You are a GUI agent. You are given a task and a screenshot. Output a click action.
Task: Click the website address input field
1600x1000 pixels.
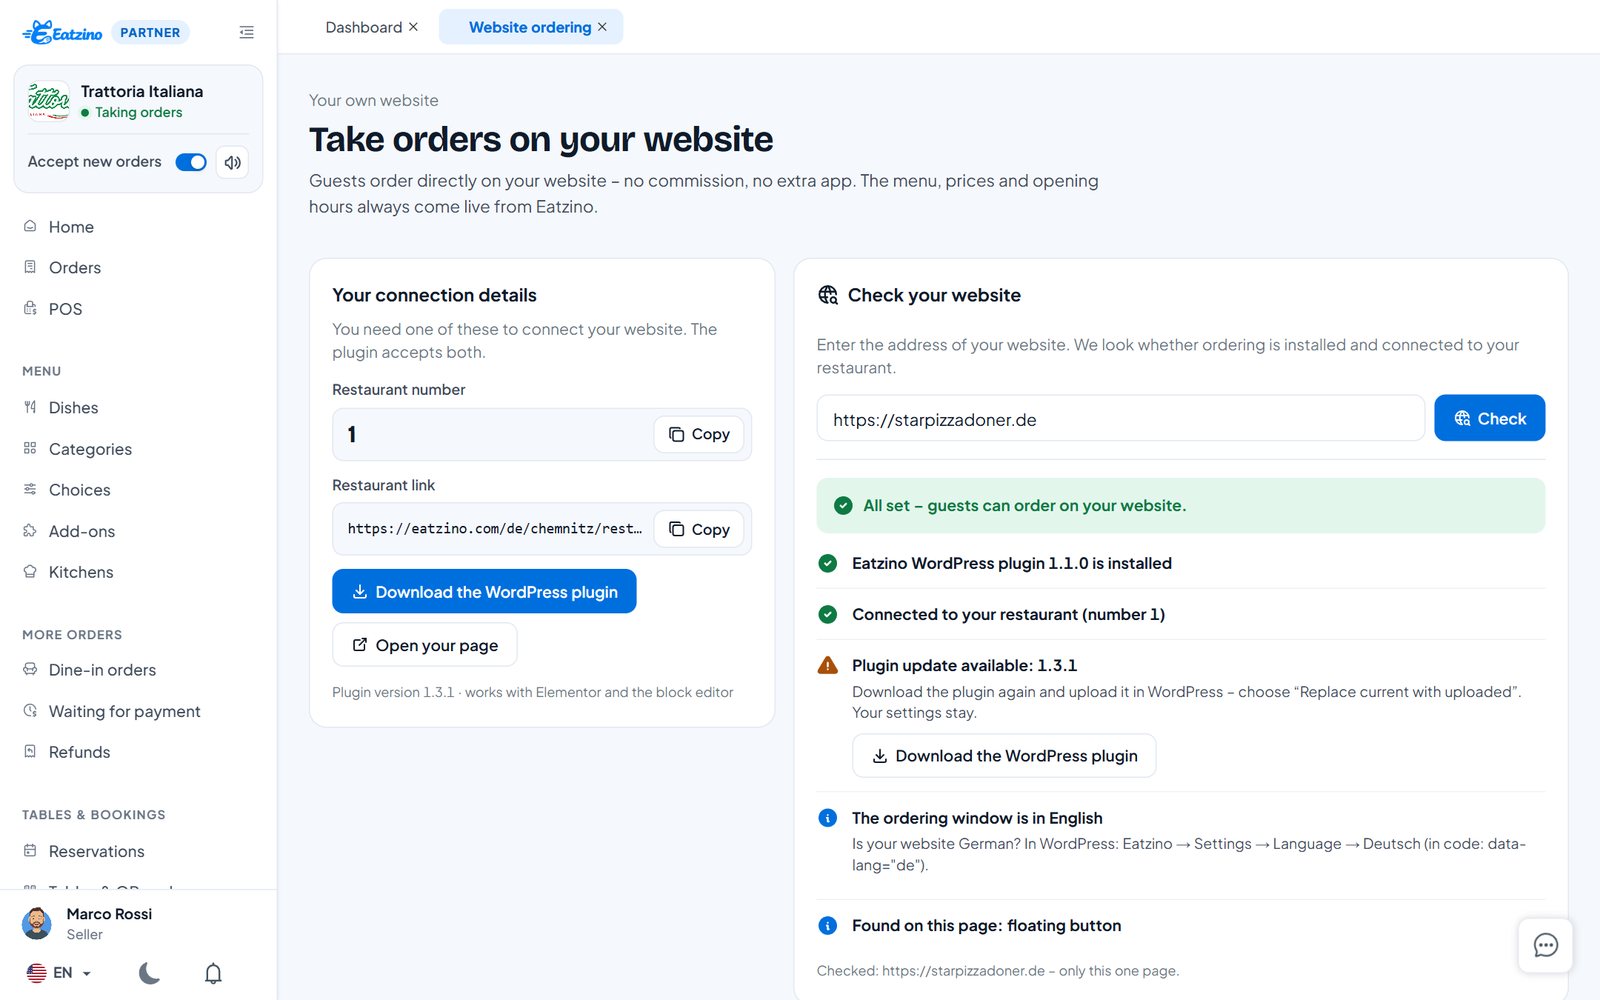coord(1120,418)
